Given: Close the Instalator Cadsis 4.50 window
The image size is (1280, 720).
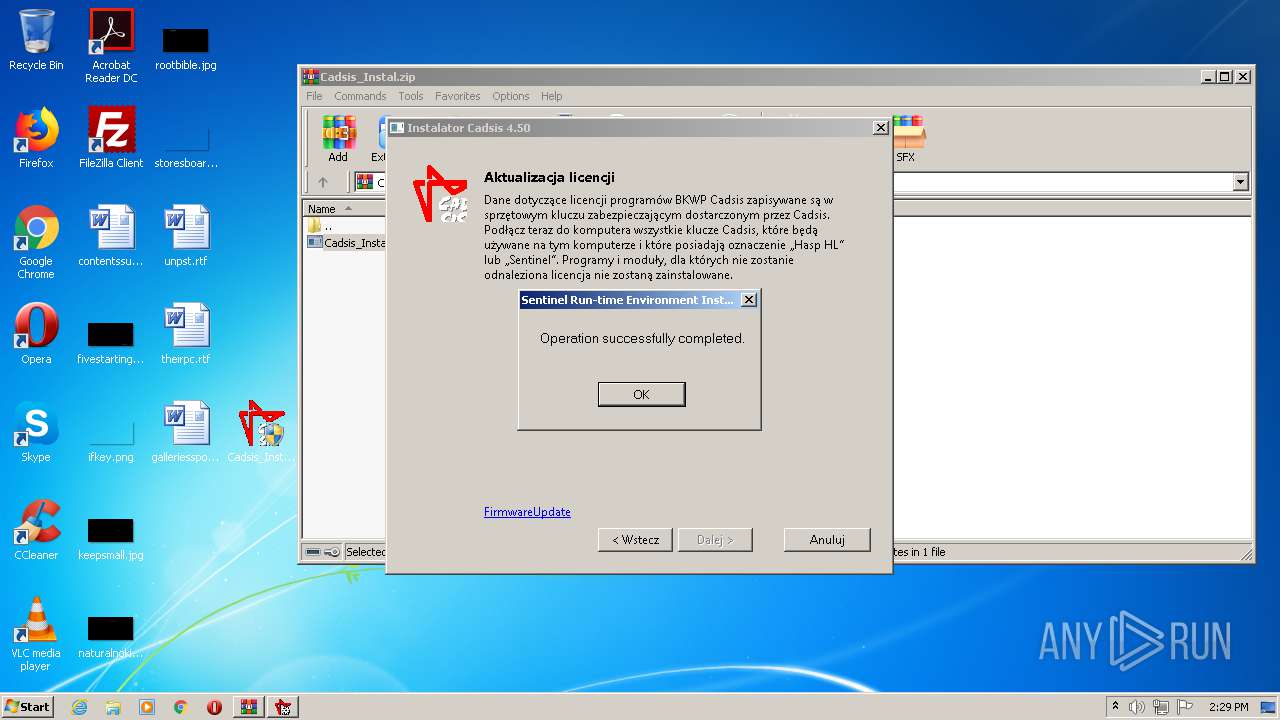Looking at the screenshot, I should 880,128.
